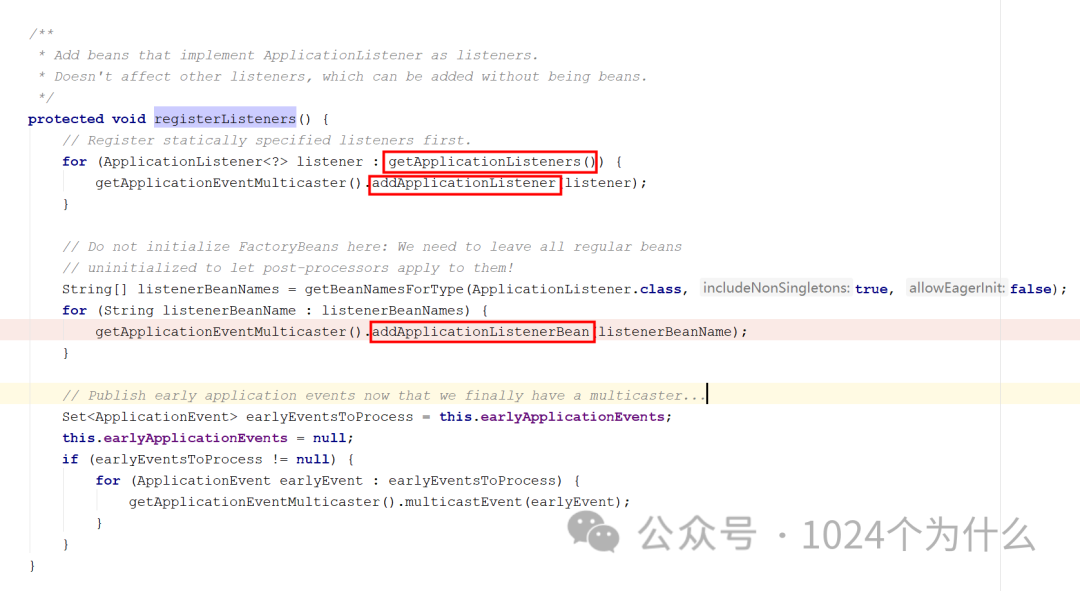Click listener argument passed to addApplicationListener
Screen dimensions: 1080x591
[598, 183]
